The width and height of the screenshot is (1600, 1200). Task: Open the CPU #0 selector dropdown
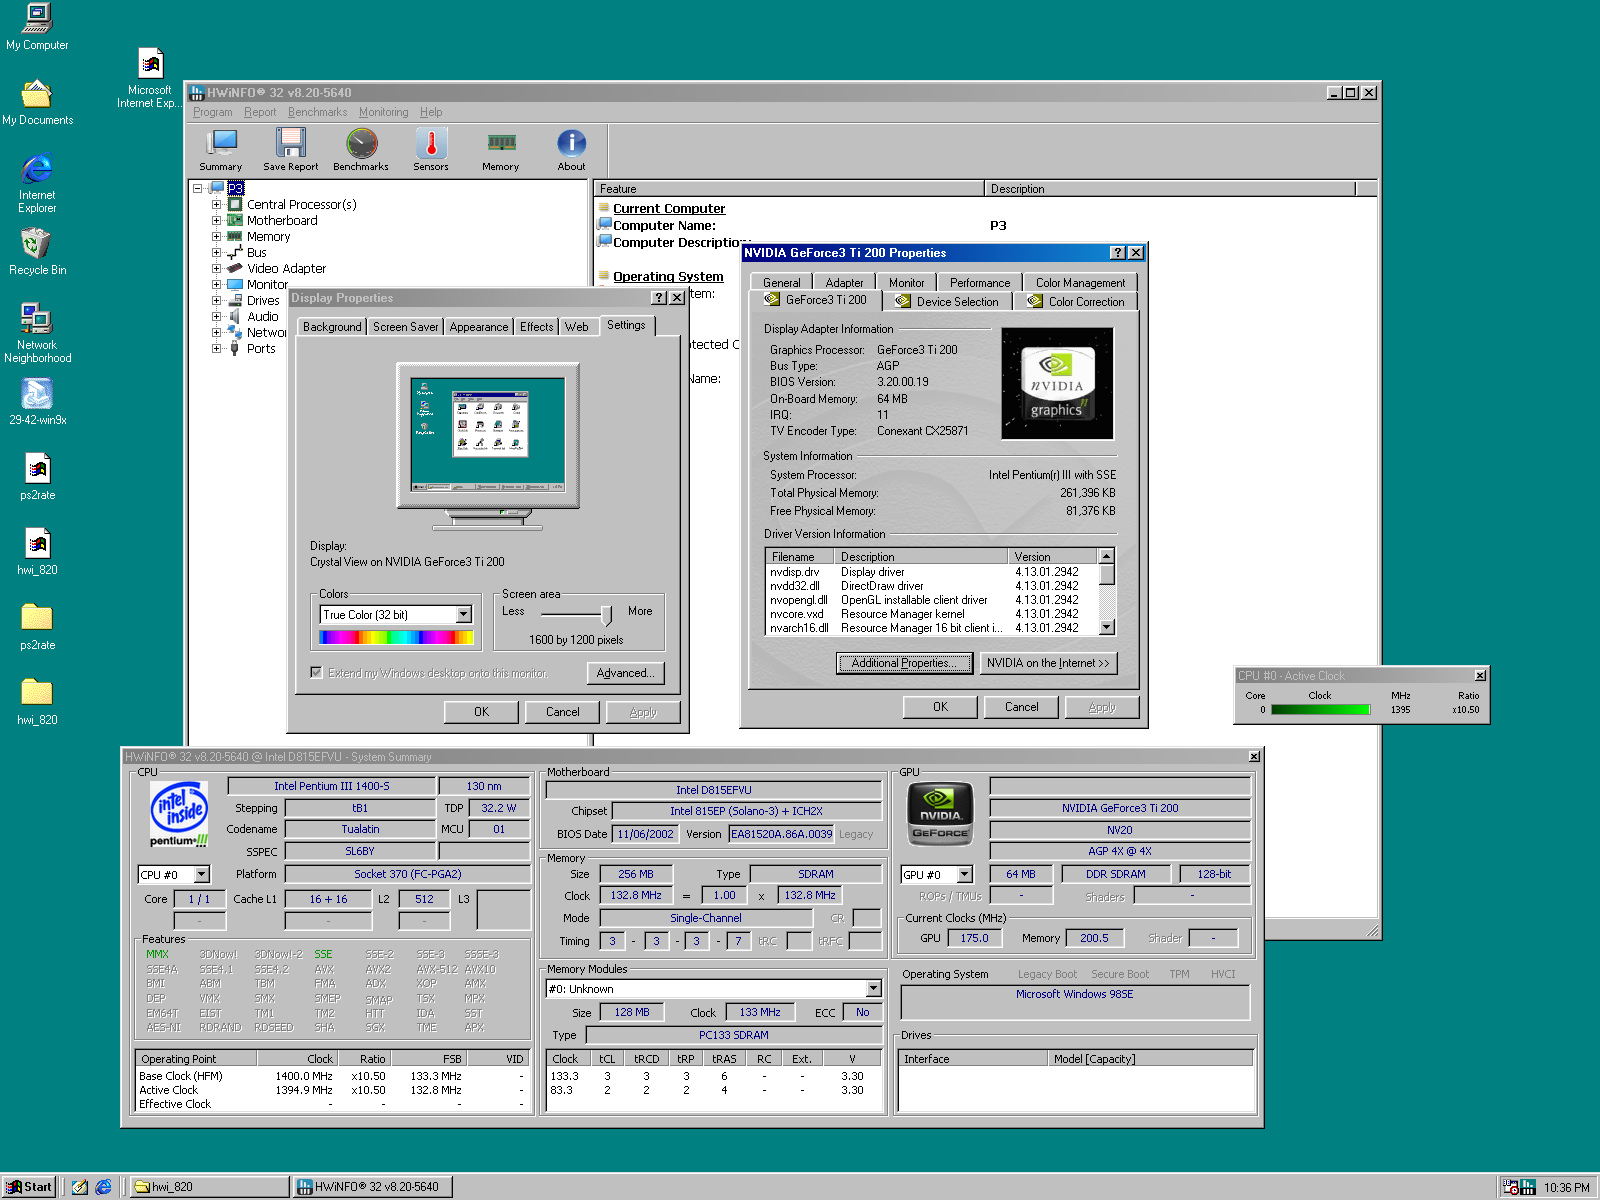point(201,874)
